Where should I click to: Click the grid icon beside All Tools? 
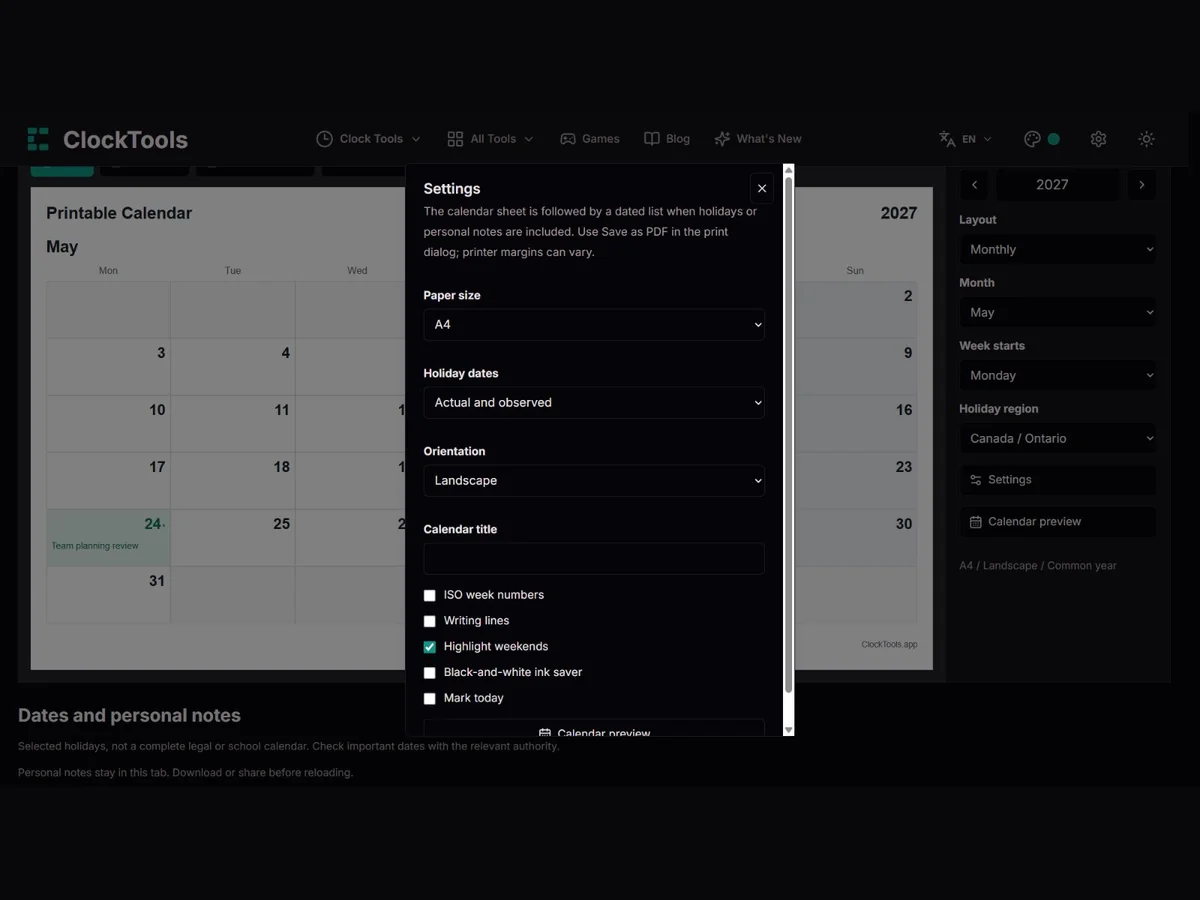click(x=455, y=139)
